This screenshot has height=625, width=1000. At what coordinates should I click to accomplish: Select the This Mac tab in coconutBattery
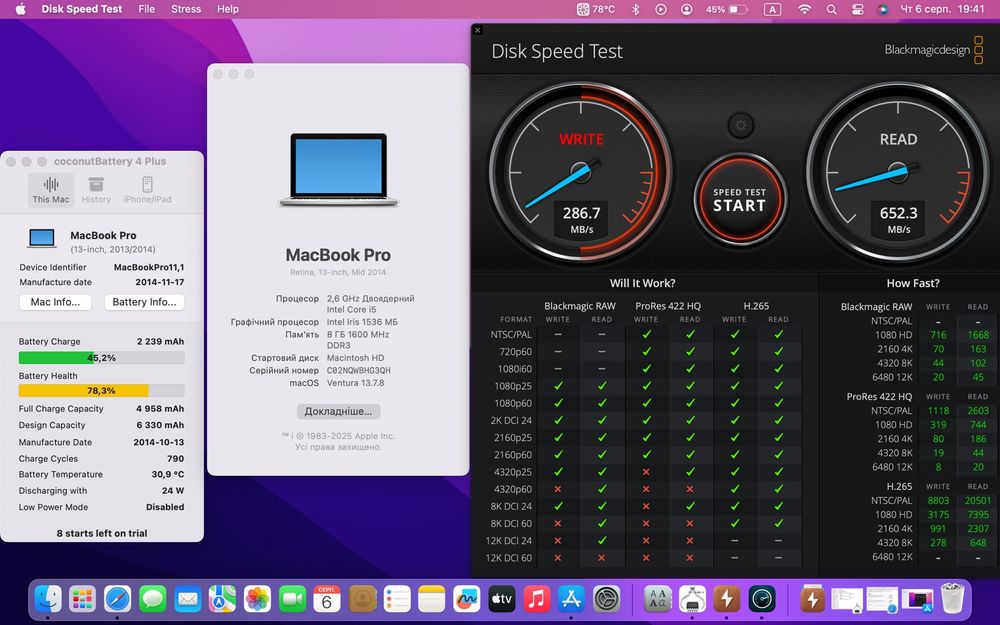(51, 190)
